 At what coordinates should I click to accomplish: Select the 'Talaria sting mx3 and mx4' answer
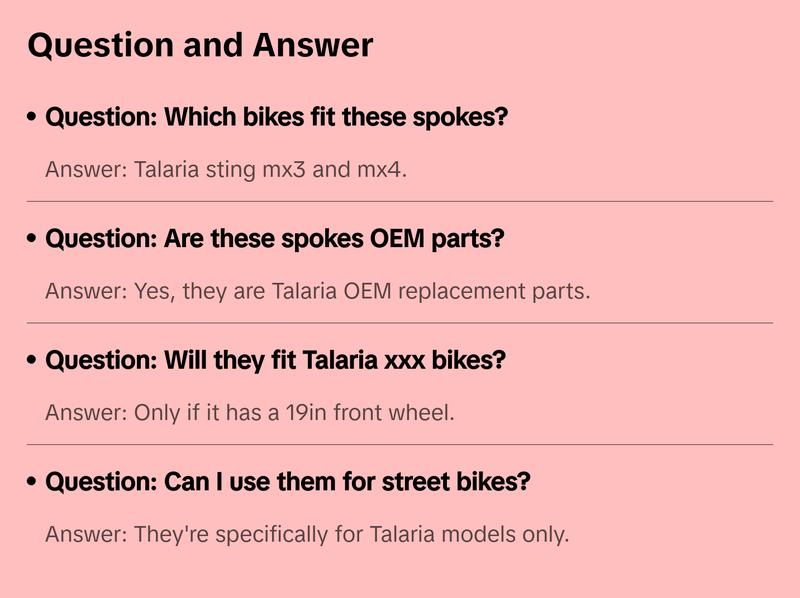coord(226,170)
